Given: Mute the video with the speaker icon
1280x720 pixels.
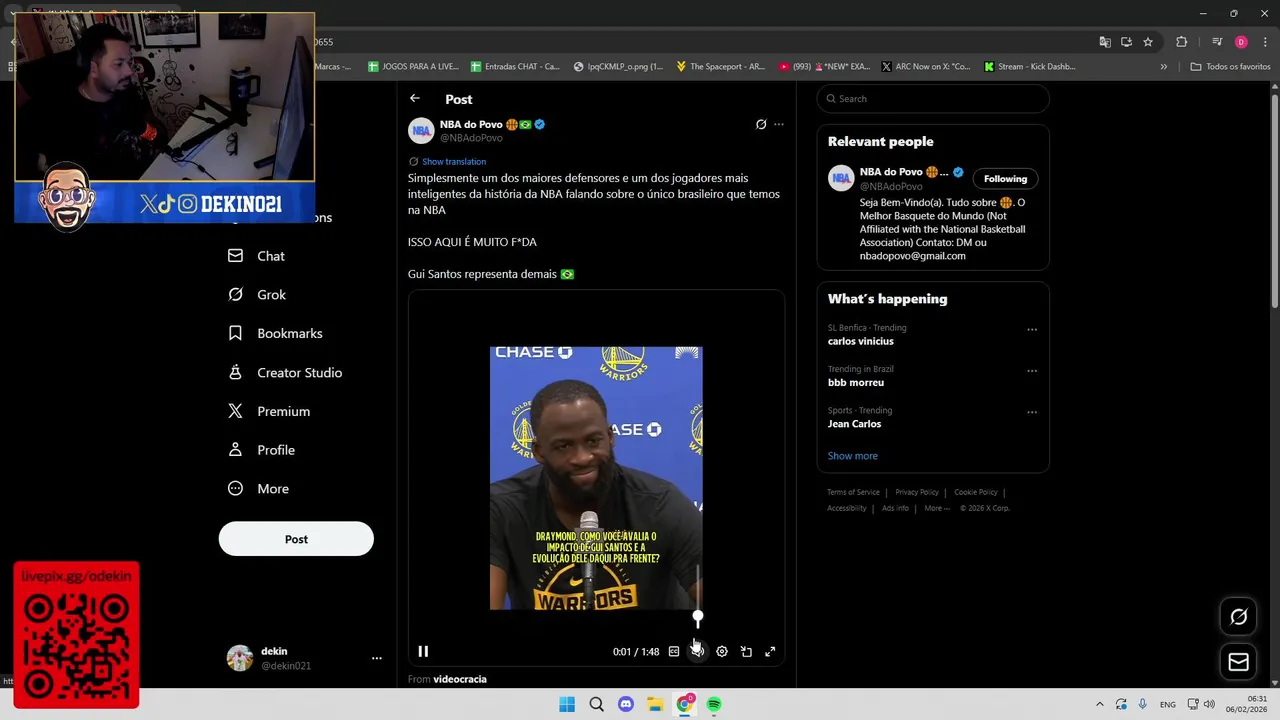Looking at the screenshot, I should coord(698,651).
